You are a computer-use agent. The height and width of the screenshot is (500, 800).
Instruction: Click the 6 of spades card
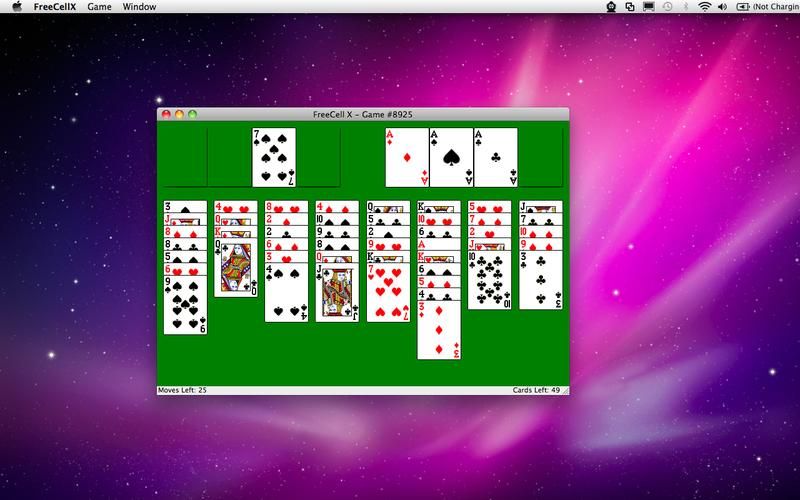pos(439,269)
